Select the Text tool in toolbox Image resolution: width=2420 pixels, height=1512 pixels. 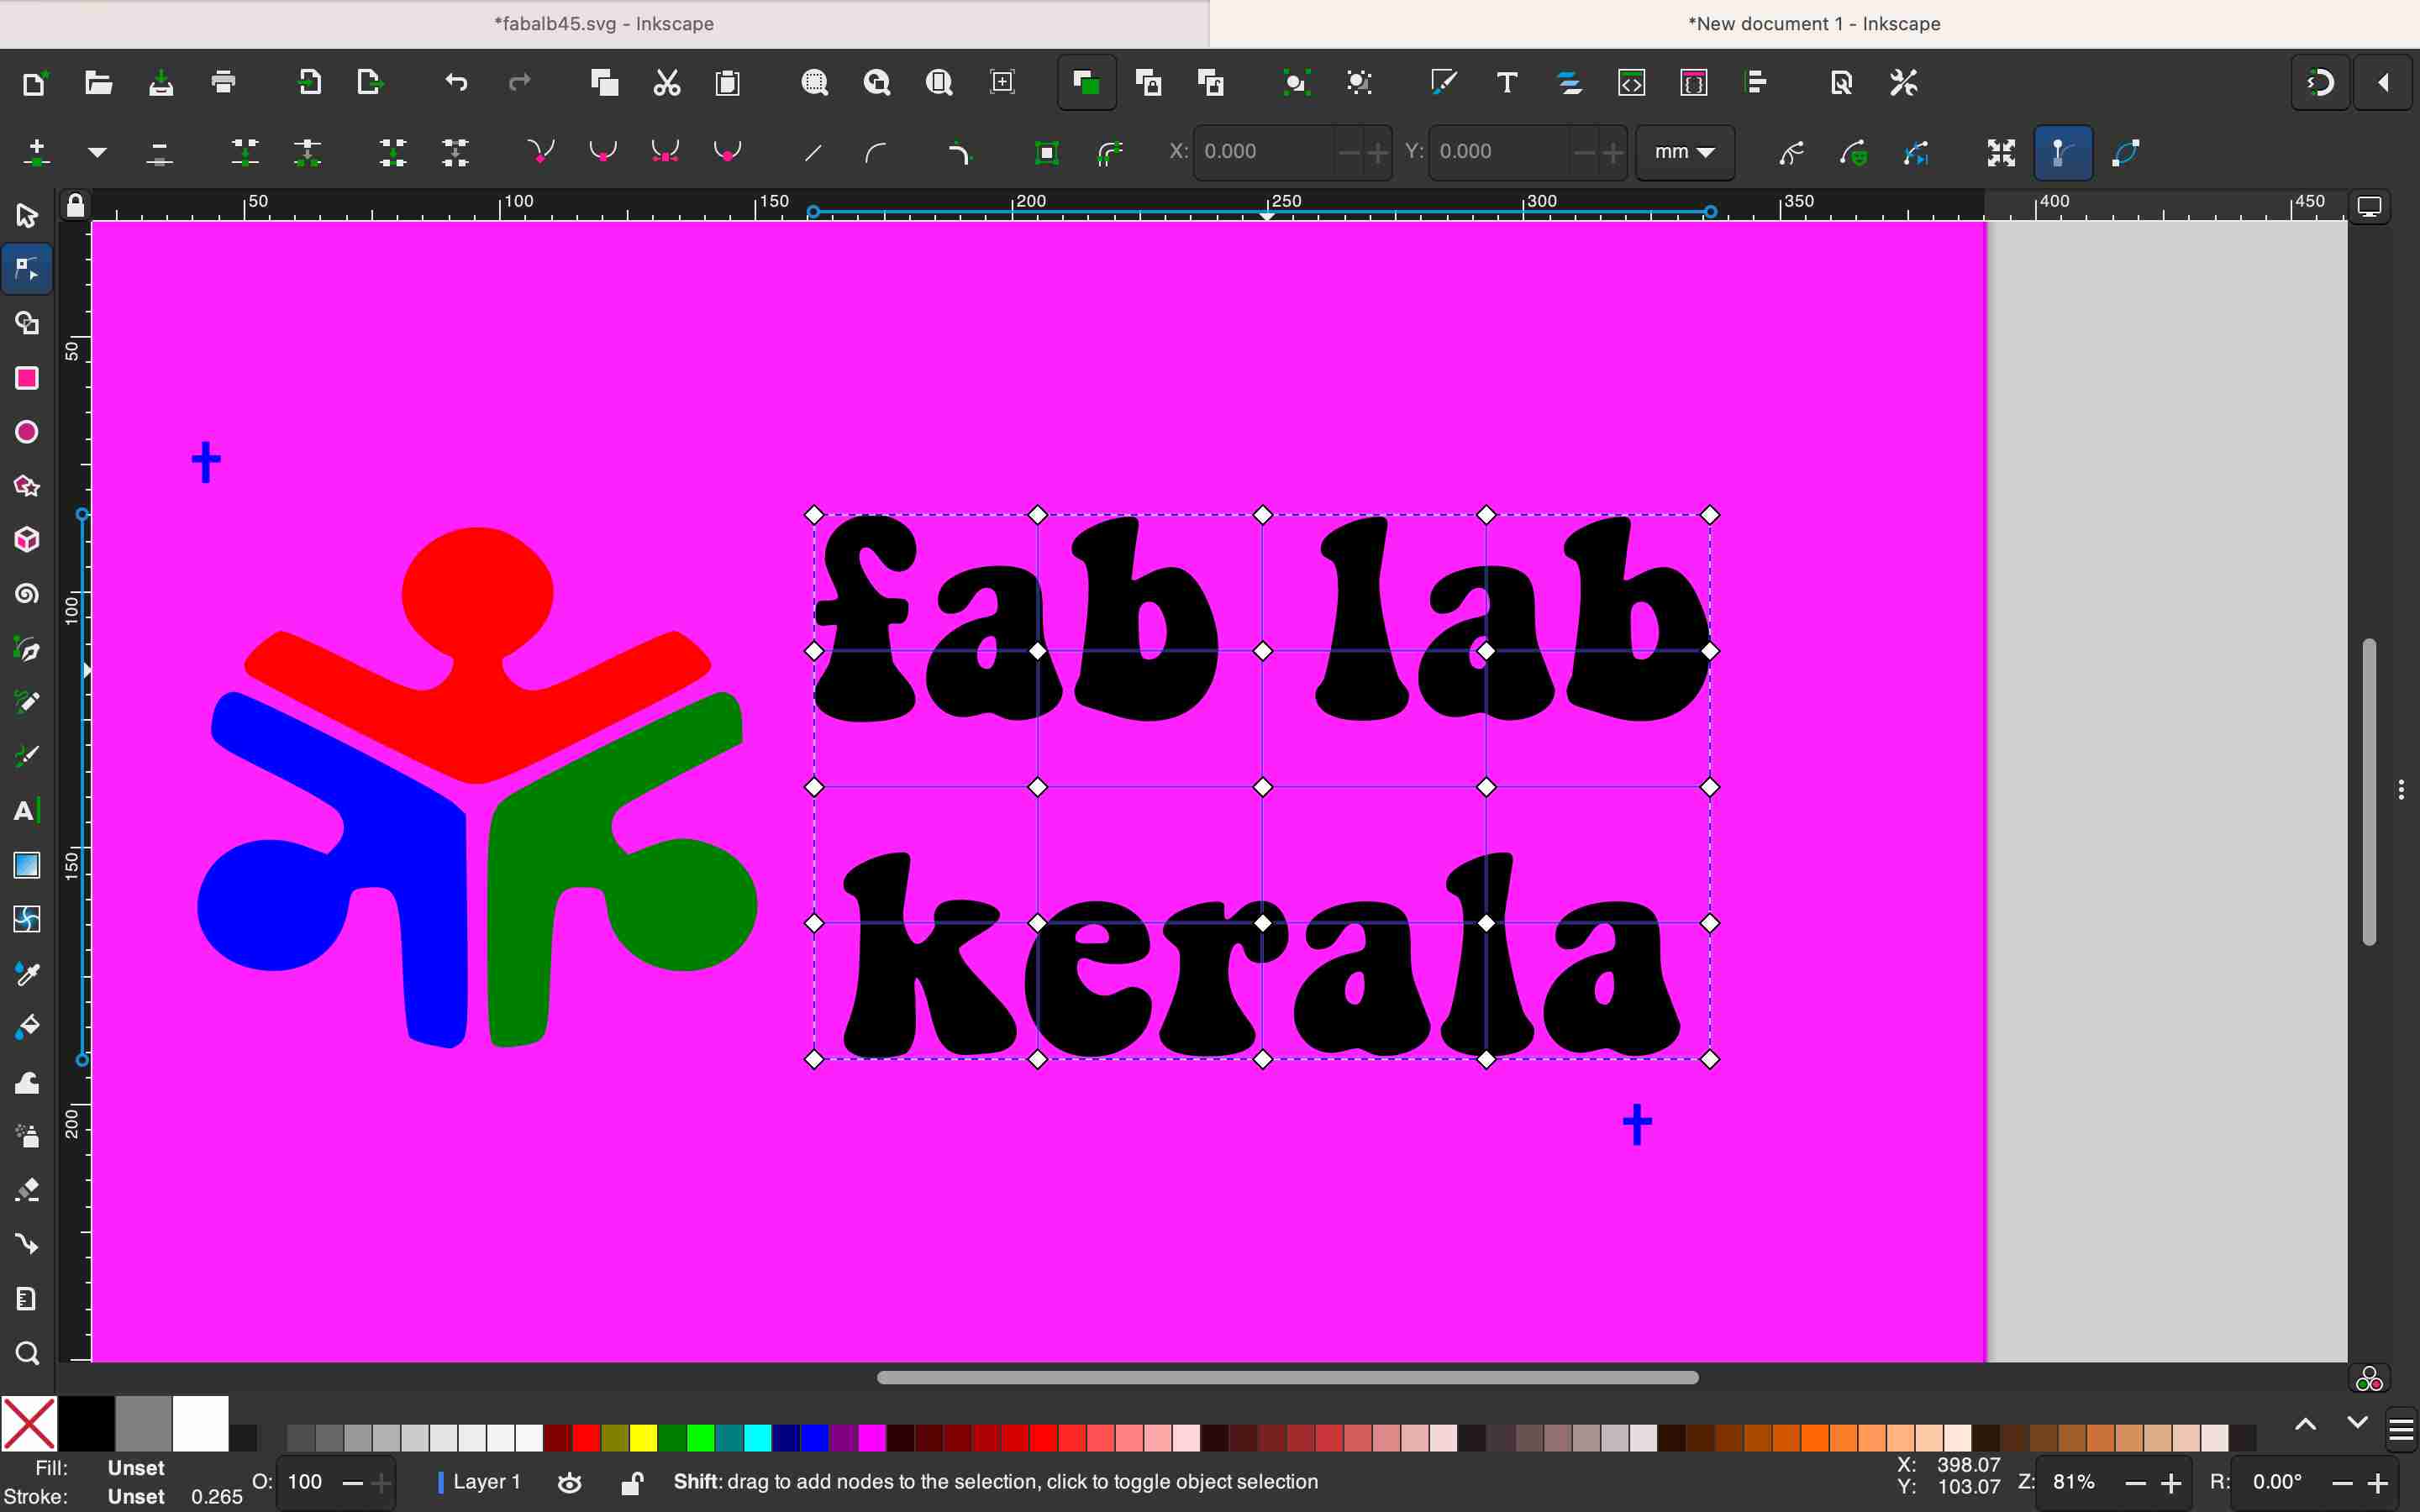point(27,811)
